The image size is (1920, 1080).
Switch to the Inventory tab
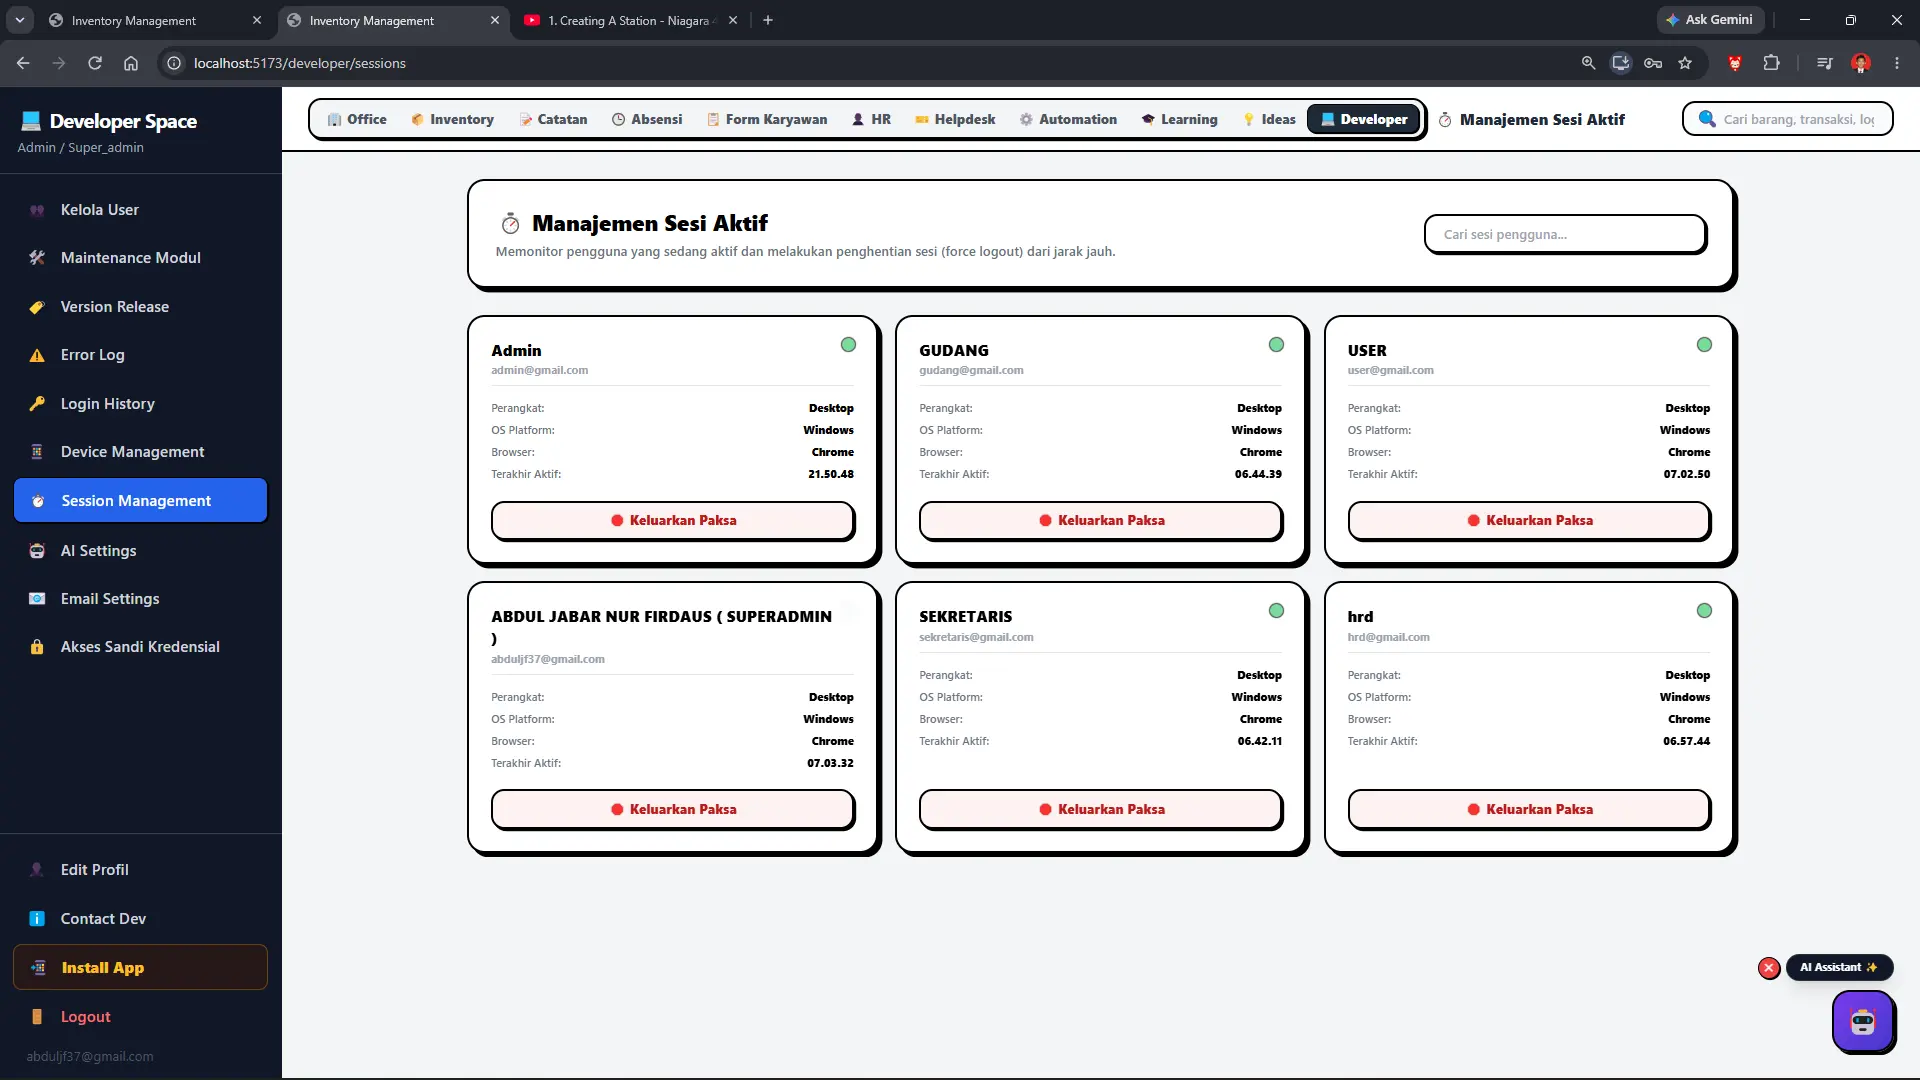(452, 119)
